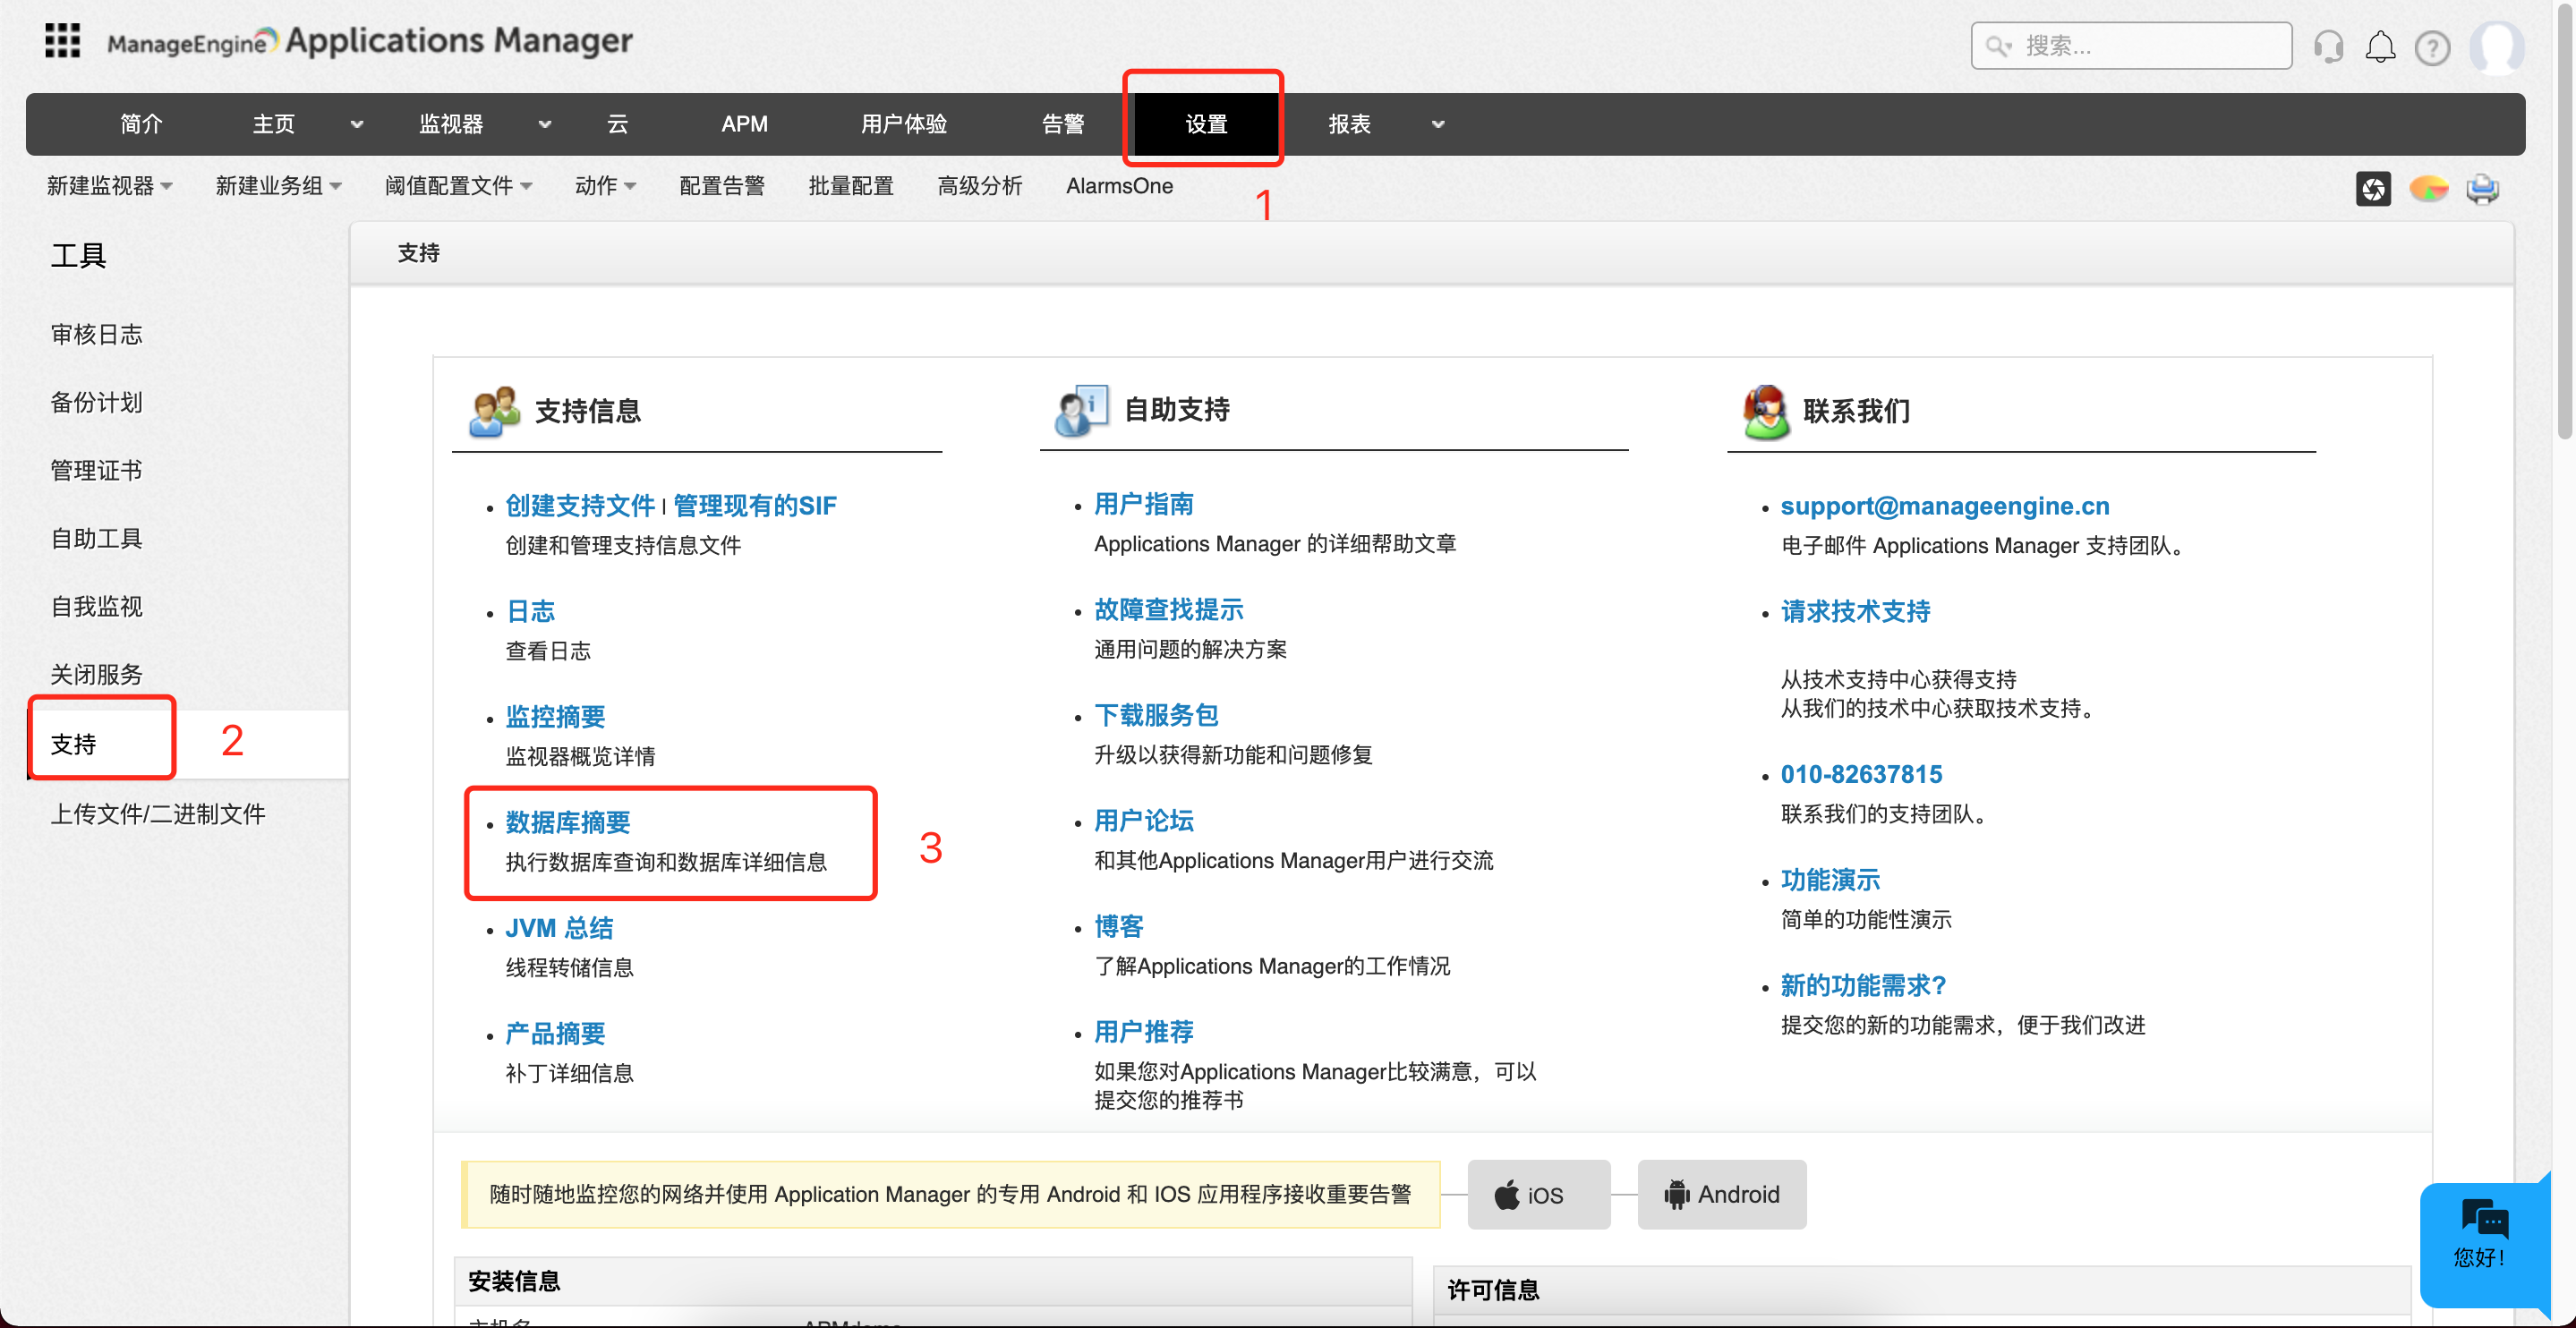Click the 自助支持 info person icon
The image size is (2576, 1328).
tap(1081, 410)
